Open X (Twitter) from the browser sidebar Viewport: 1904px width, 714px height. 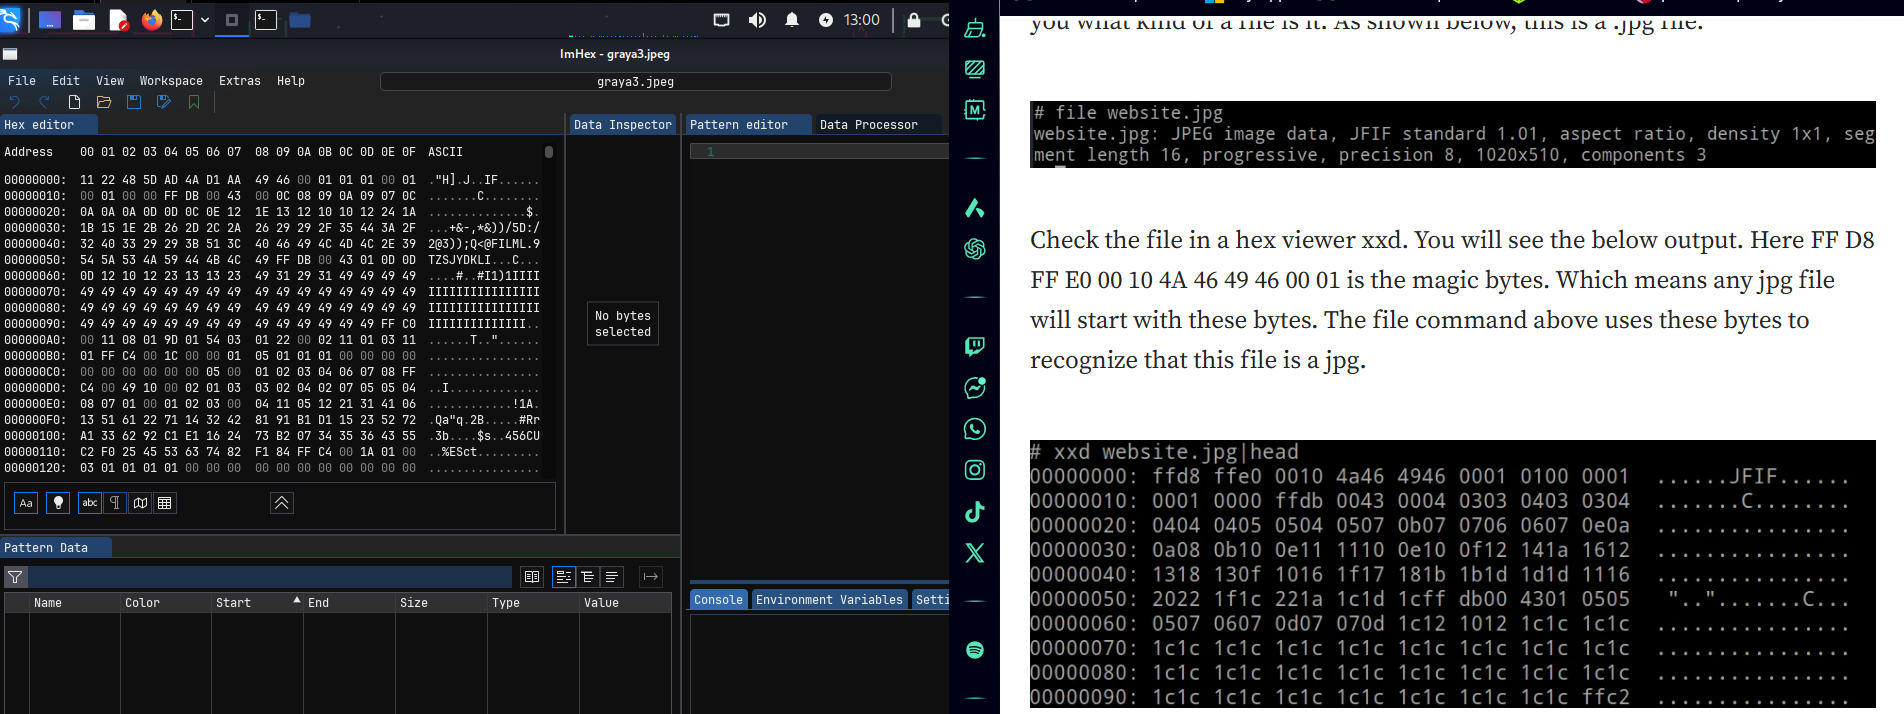[x=975, y=553]
